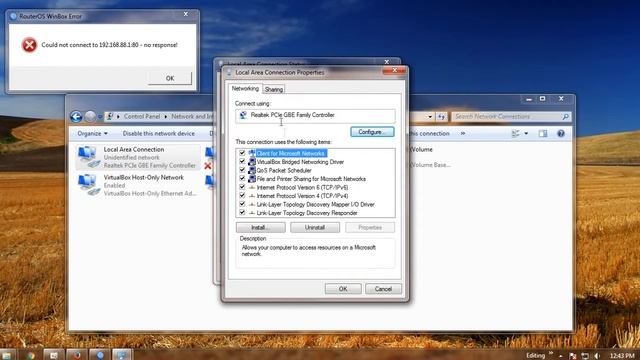This screenshot has width=640, height=360.
Task: Click the Configure button
Action: click(x=372, y=132)
